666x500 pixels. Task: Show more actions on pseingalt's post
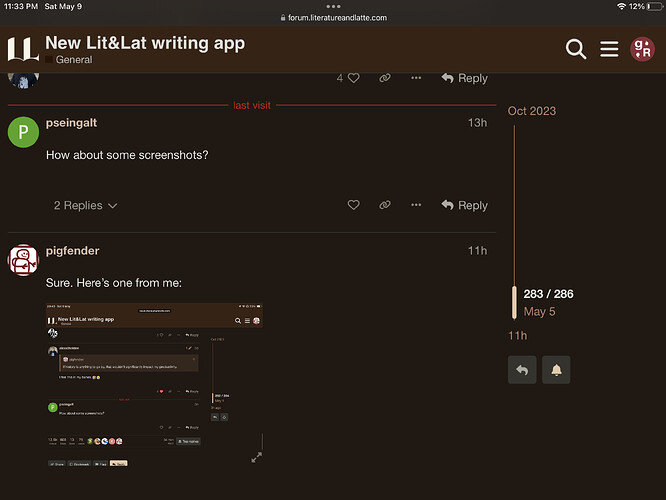point(416,205)
